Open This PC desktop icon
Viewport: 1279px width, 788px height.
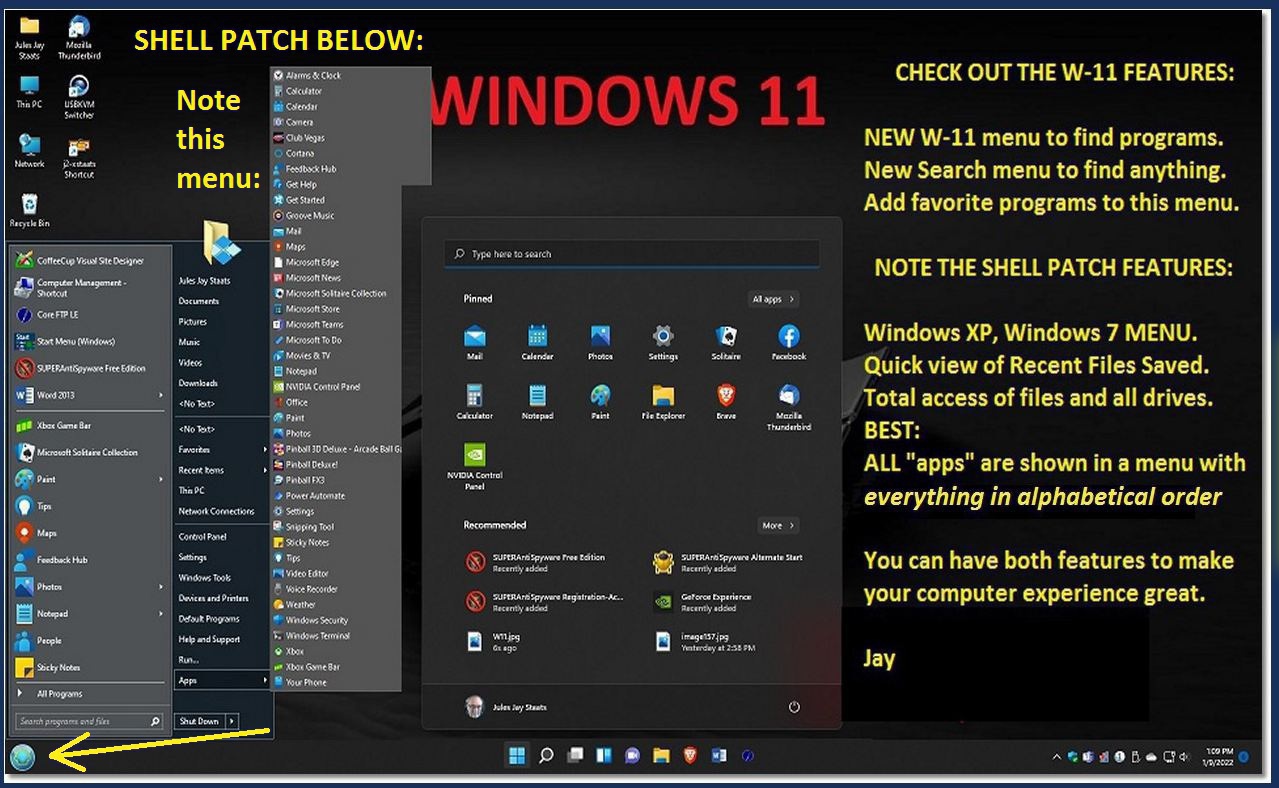coord(29,92)
